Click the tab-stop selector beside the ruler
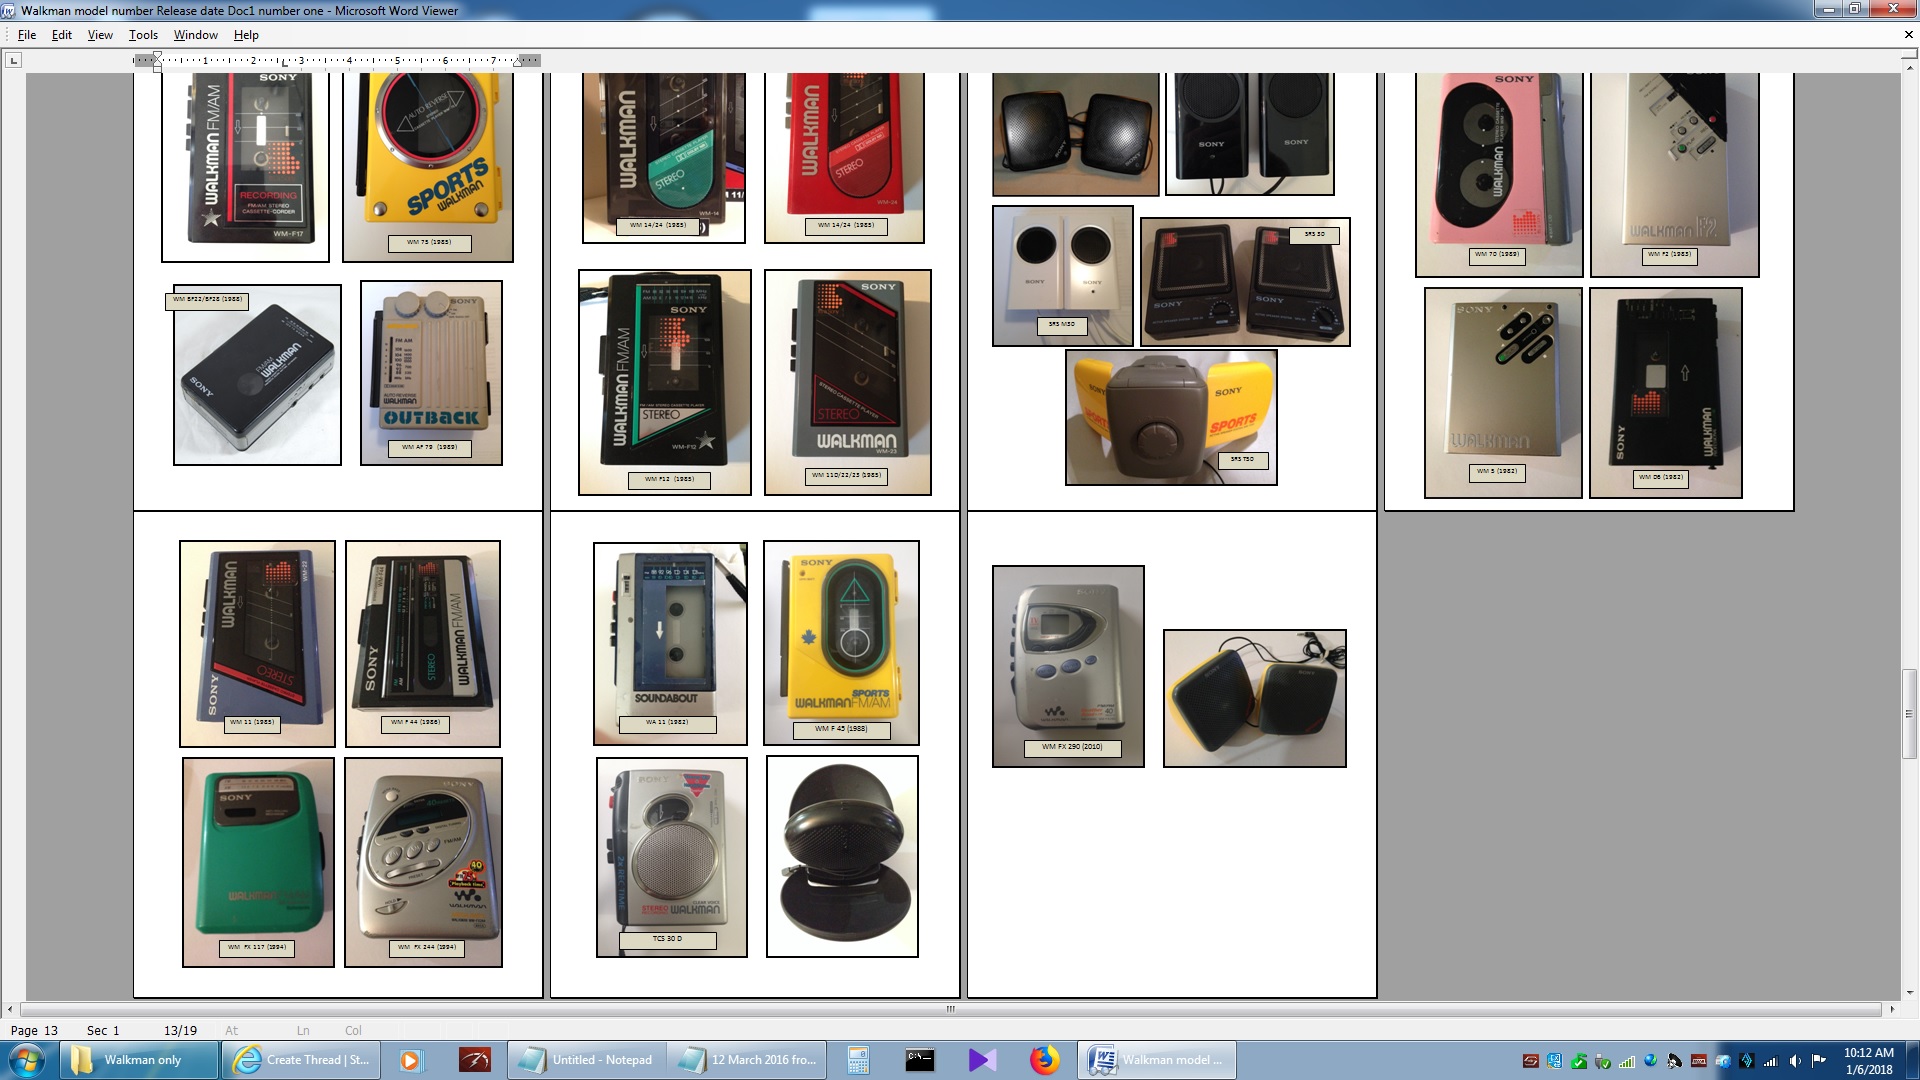 click(x=14, y=61)
